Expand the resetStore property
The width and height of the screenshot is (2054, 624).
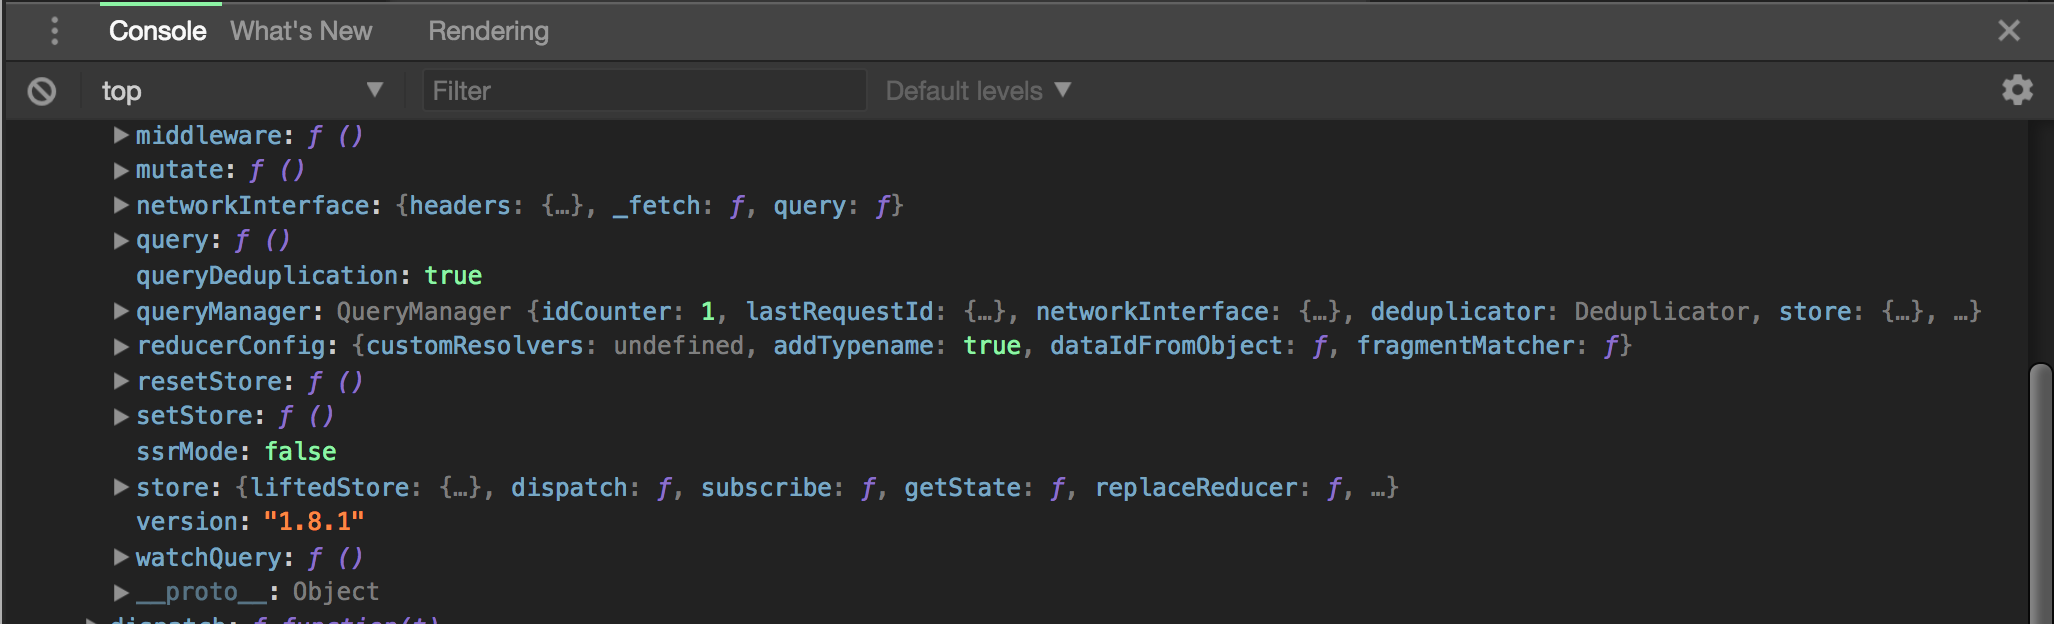point(121,381)
